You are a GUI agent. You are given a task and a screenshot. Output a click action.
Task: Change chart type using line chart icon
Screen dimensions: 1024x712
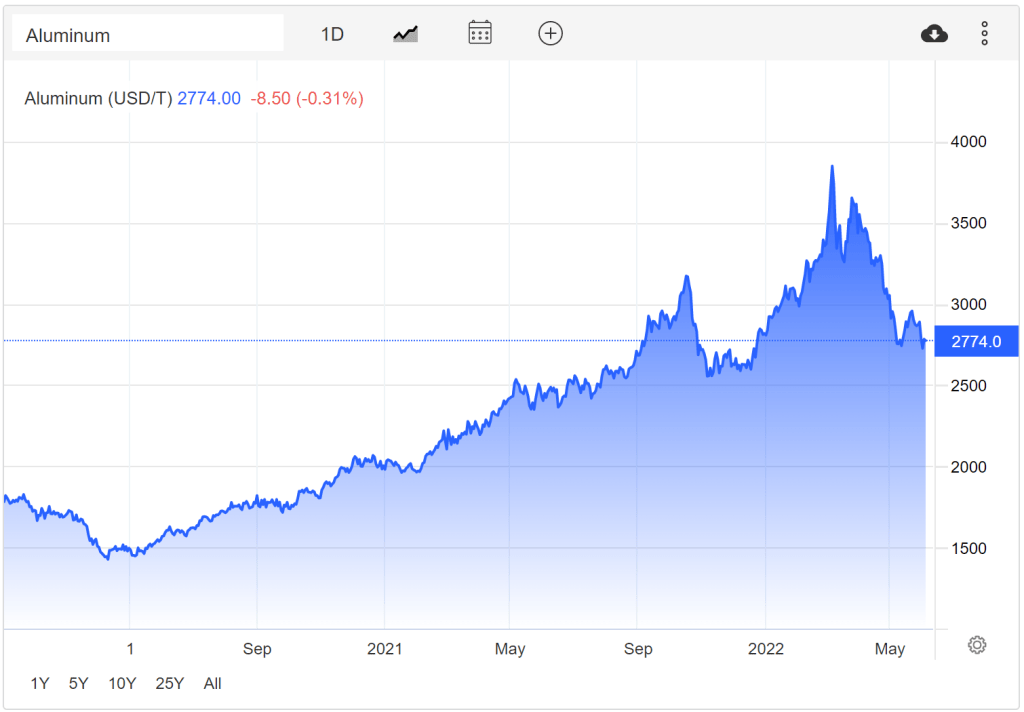point(405,34)
